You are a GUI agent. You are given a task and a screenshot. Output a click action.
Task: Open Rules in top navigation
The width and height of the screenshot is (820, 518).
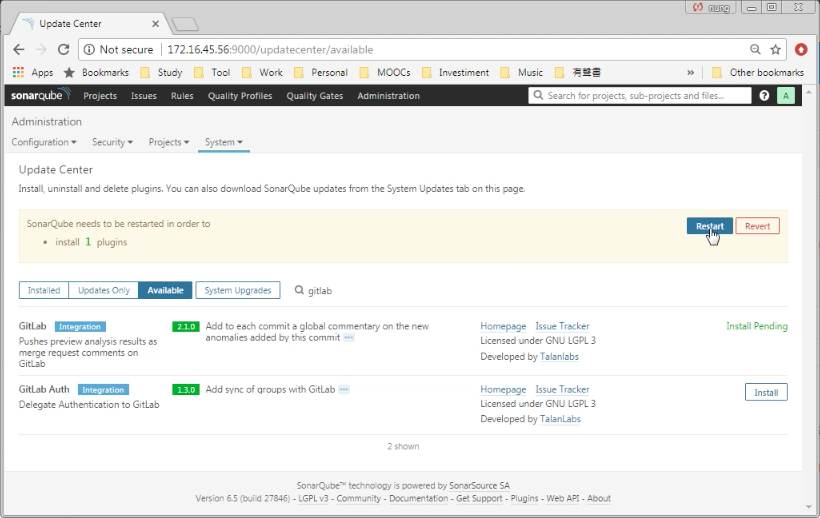click(182, 96)
